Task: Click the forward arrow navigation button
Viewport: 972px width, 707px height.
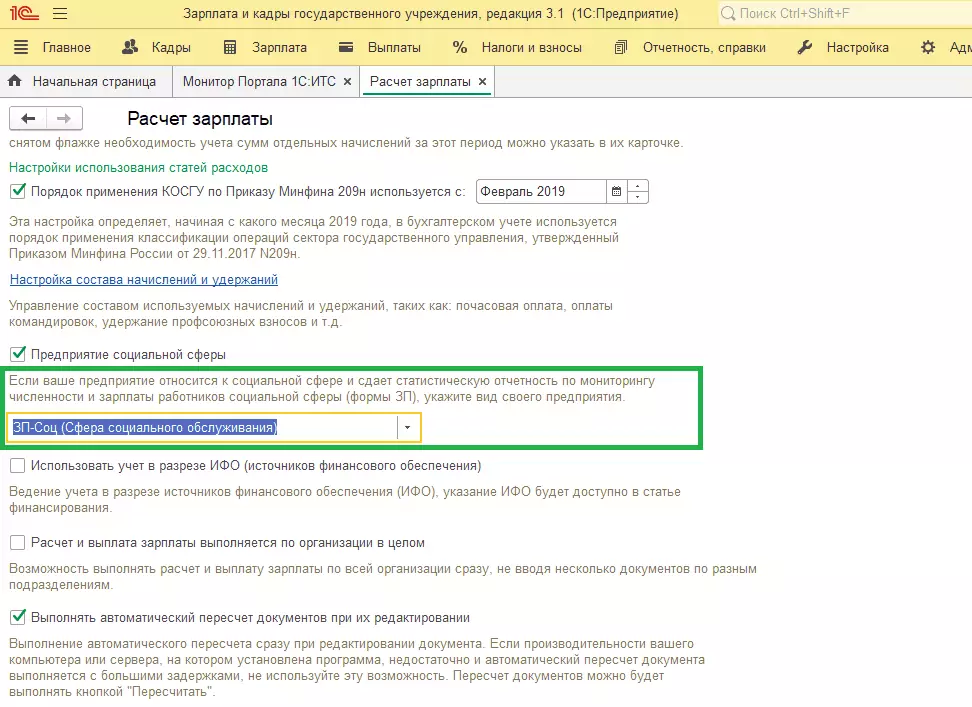Action: [63, 119]
